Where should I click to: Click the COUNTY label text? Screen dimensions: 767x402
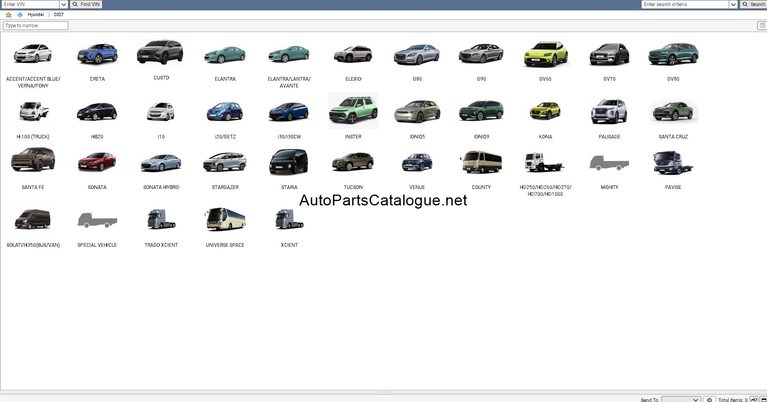481,187
